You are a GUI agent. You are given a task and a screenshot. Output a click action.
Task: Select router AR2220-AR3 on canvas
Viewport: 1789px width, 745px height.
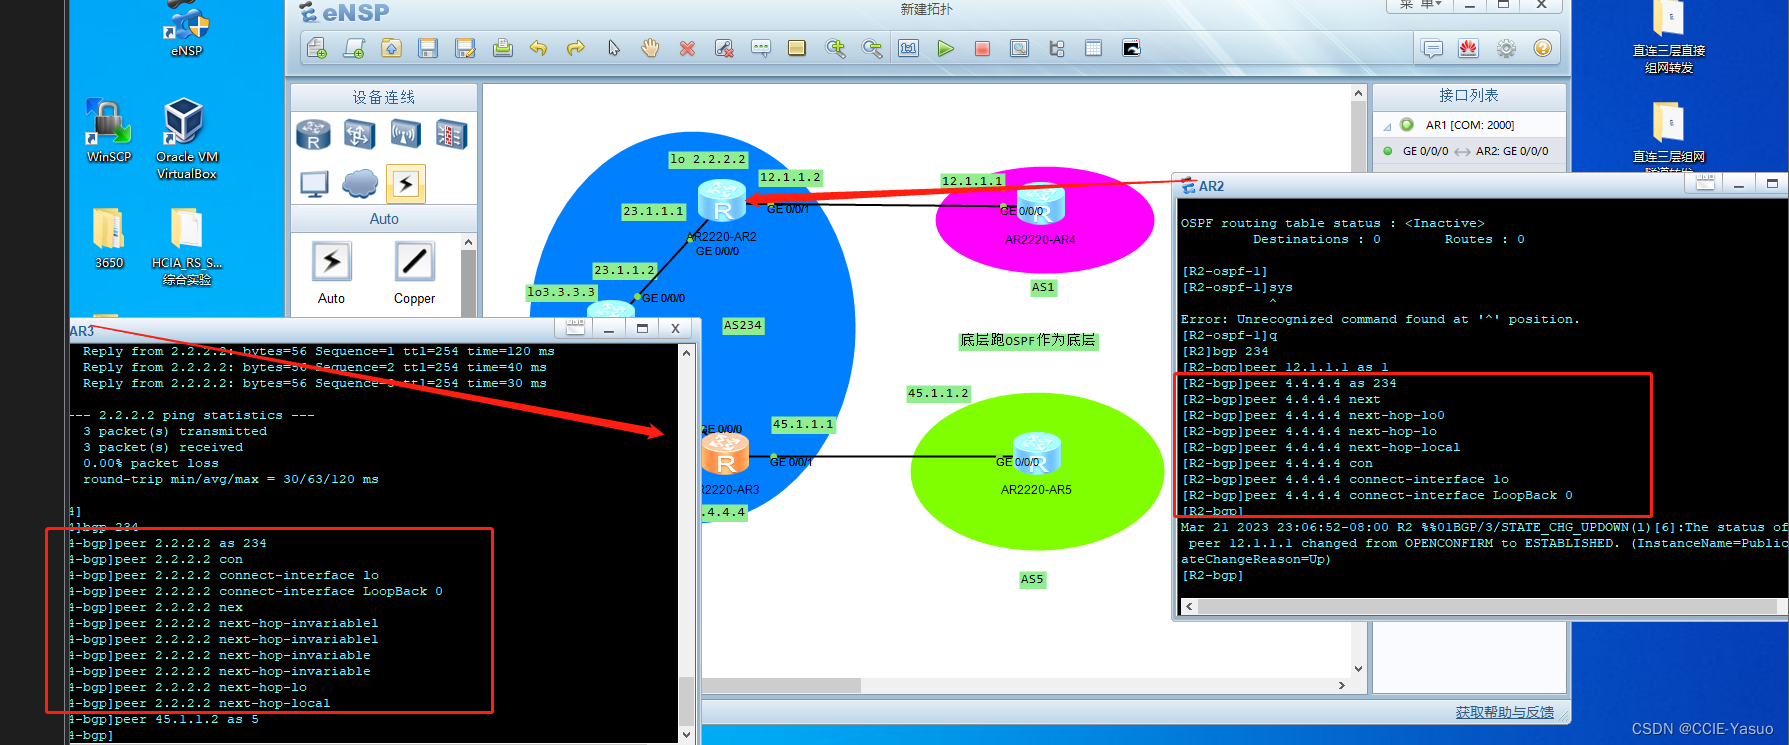(725, 455)
